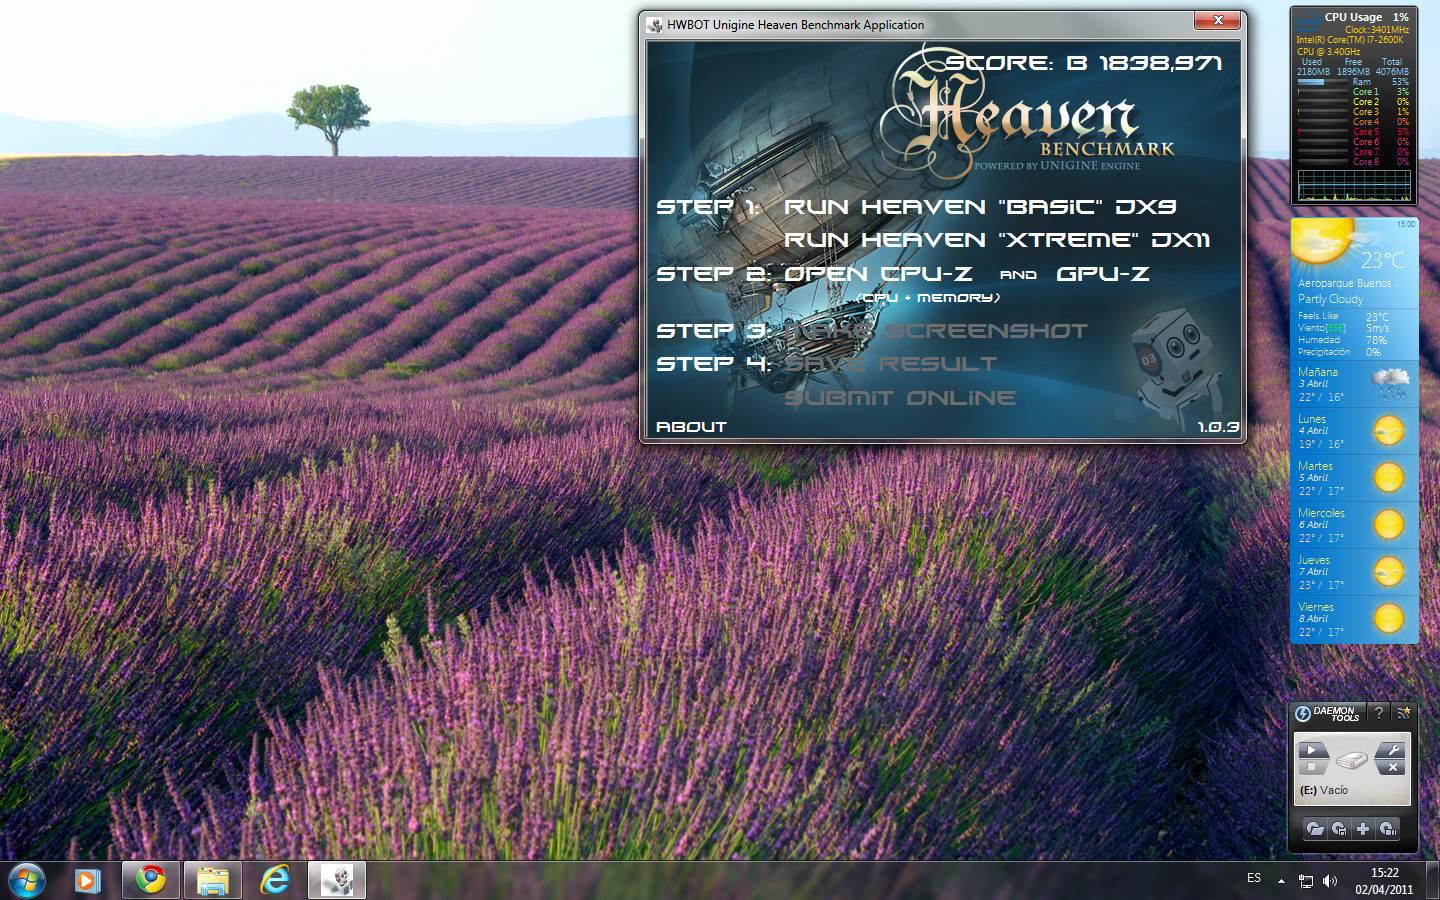Select the Lunes 4 Abril forecast row
The image size is (1440, 900).
click(x=1354, y=431)
